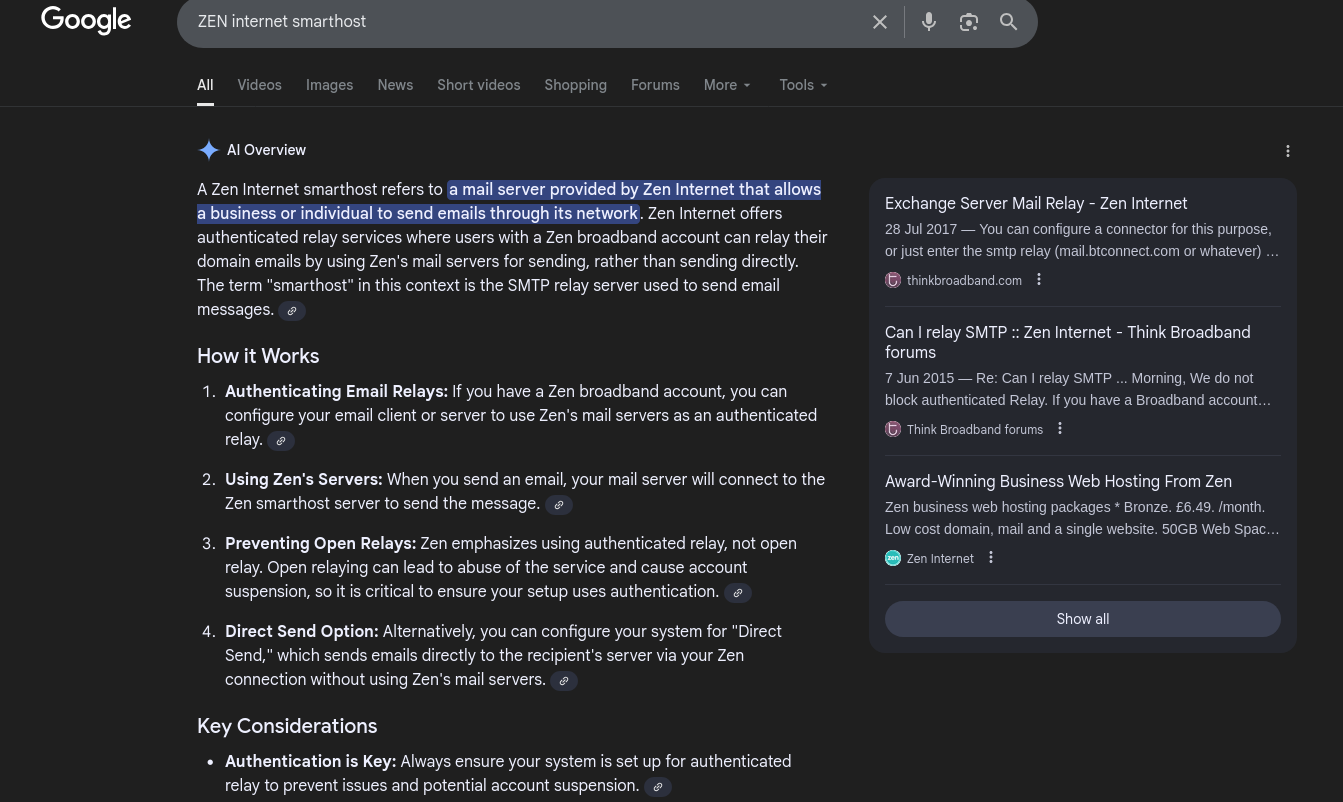This screenshot has height=802, width=1343.
Task: Open Think Broadband forums result options
Action: (x=1060, y=429)
